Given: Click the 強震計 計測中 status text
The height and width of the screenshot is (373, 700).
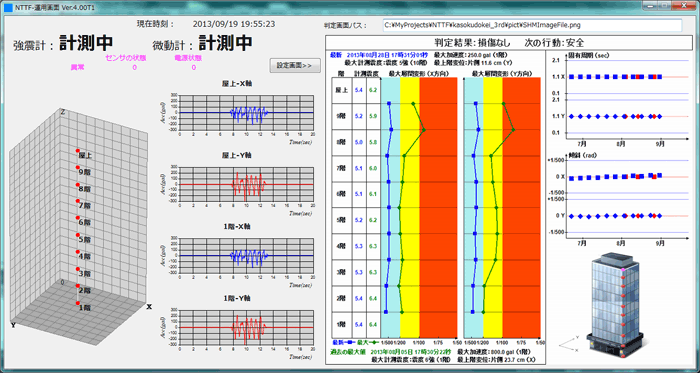Looking at the screenshot, I should (x=63, y=43).
